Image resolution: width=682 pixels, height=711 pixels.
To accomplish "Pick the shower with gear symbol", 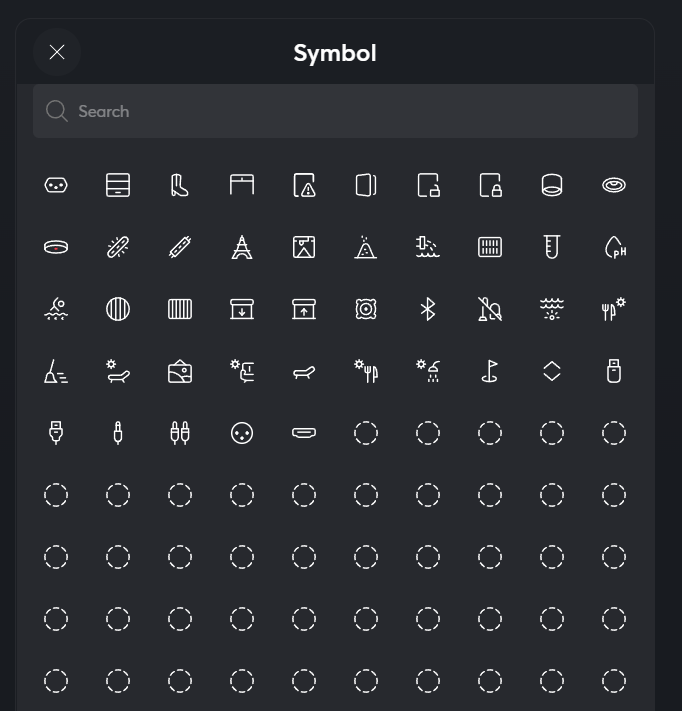I will [x=428, y=371].
